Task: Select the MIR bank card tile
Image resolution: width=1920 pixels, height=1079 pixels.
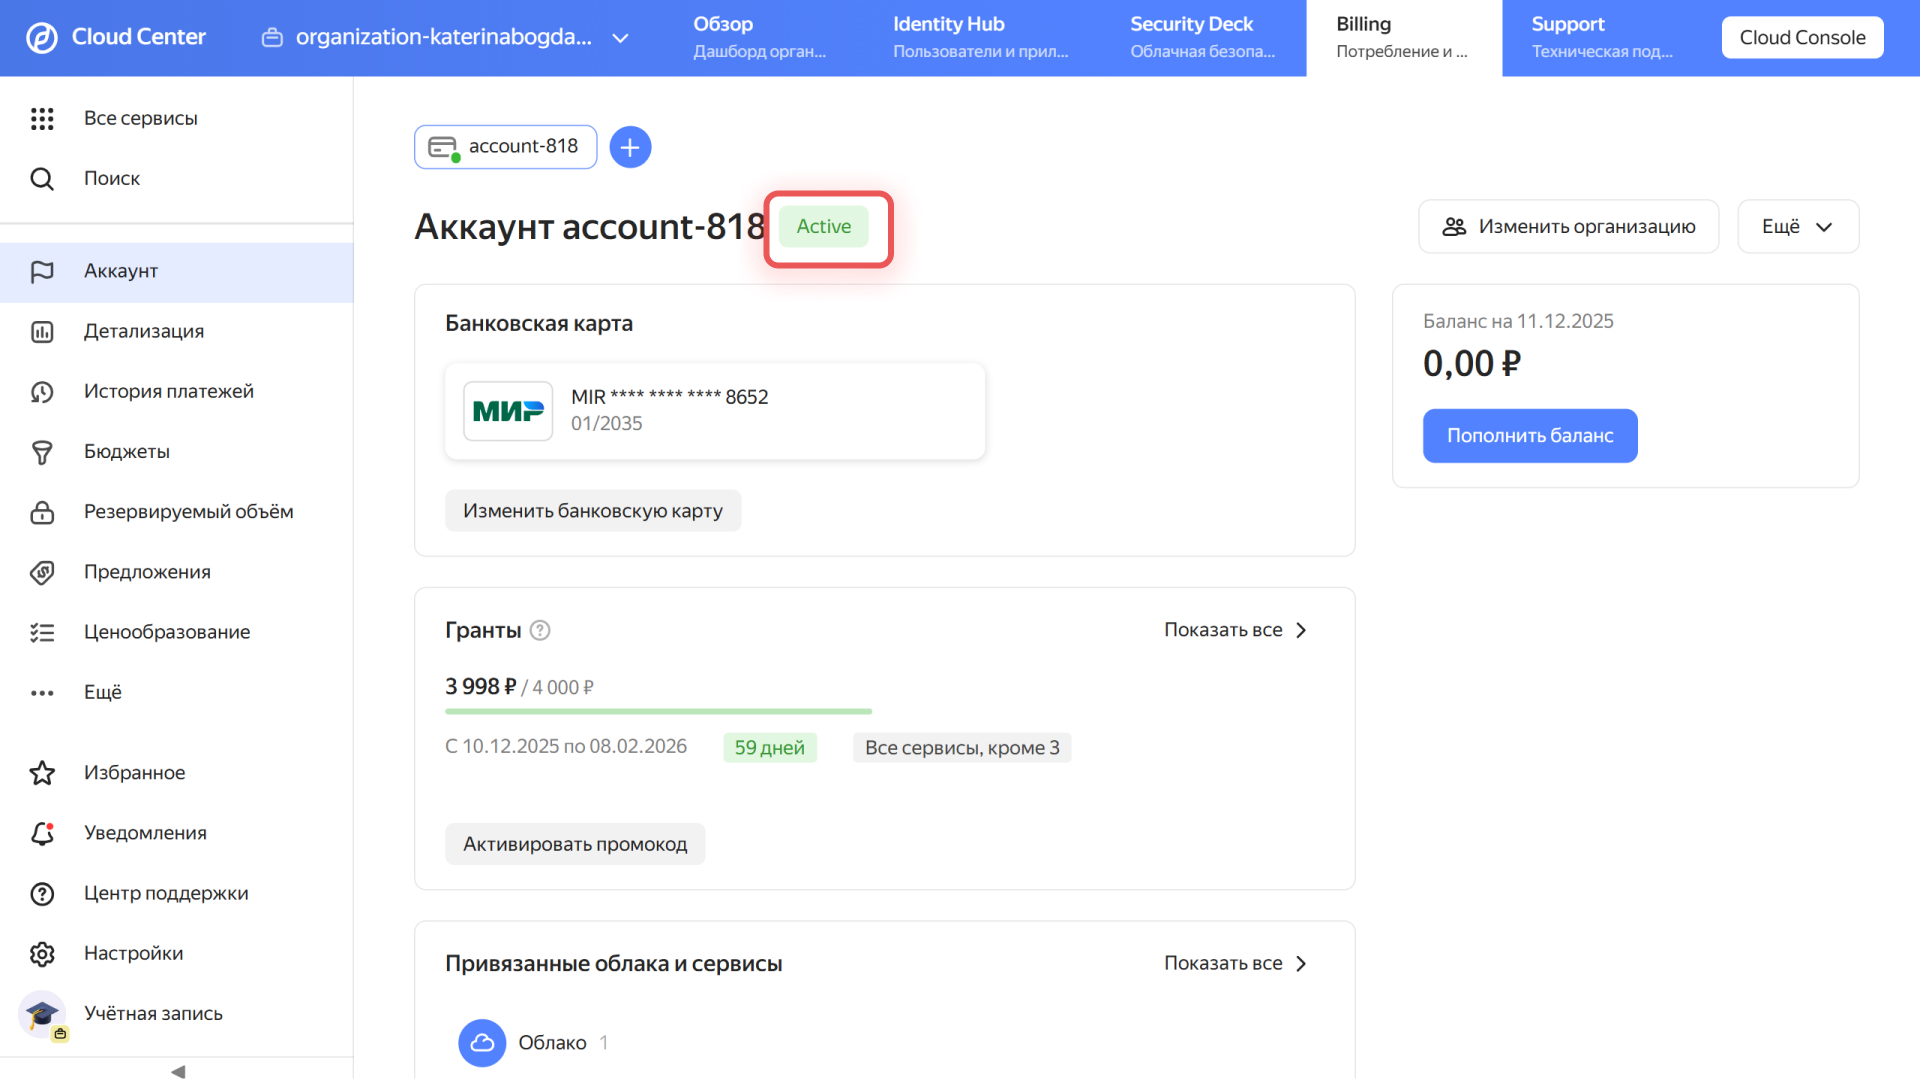Action: point(714,411)
